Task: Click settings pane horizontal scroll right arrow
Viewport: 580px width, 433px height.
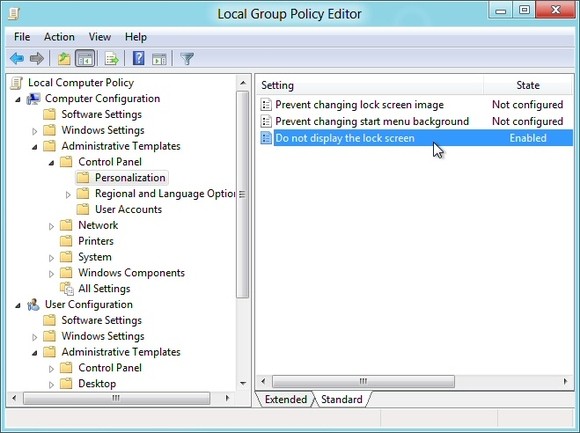Action: click(565, 381)
